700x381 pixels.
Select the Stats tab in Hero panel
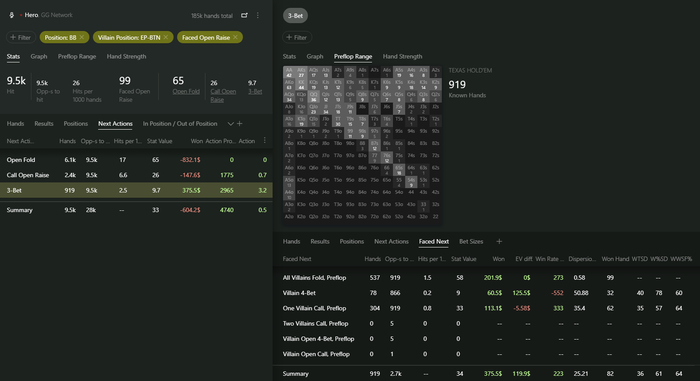tap(13, 56)
